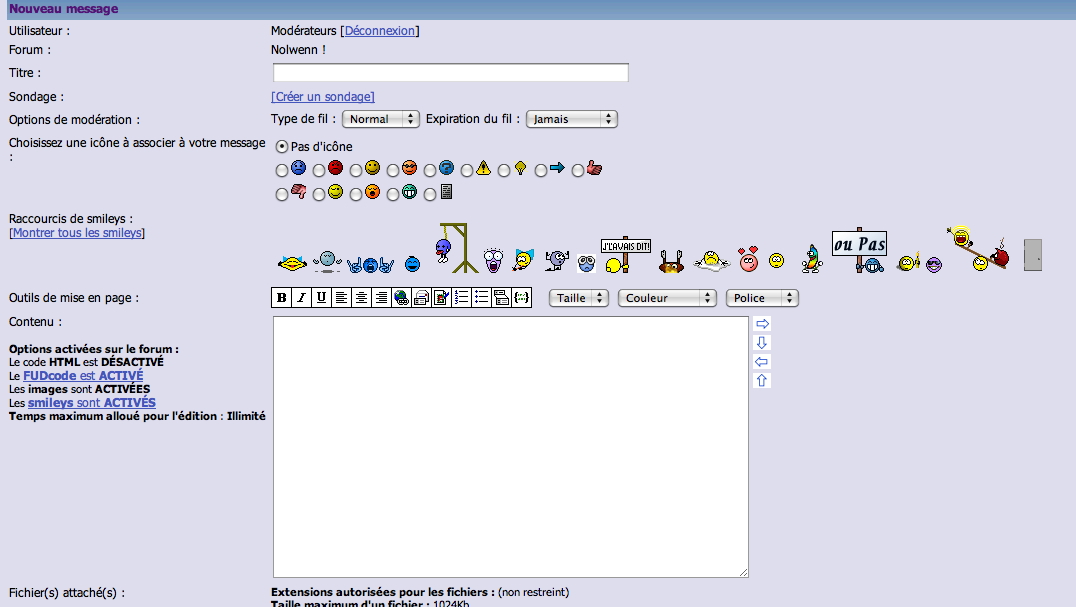Choose the light bulb message icon

pyautogui.click(x=504, y=170)
